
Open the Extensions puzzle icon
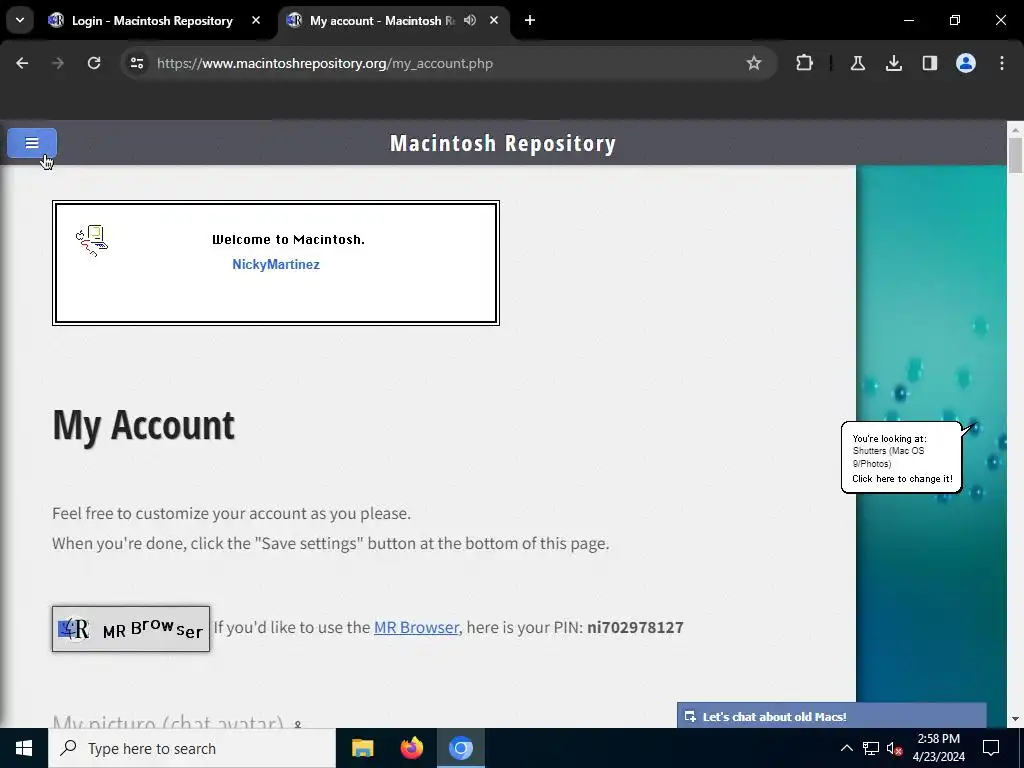coord(805,63)
